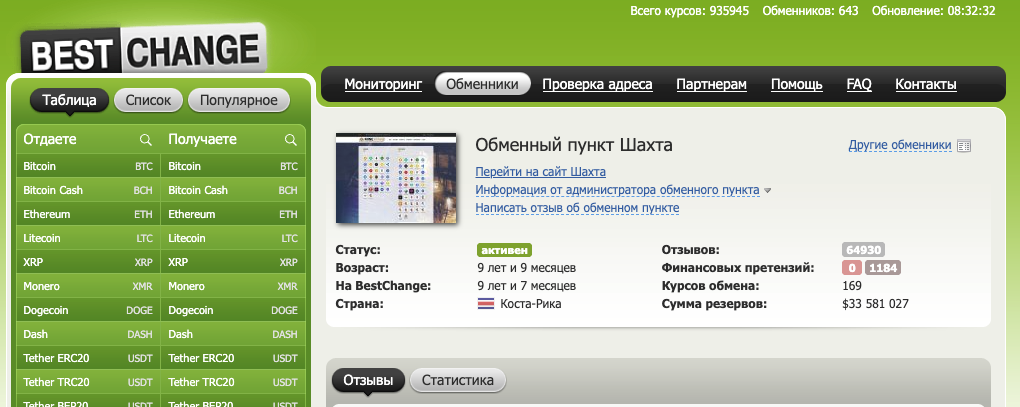
Task: Open the Мониторинг menu item
Action: click(383, 84)
